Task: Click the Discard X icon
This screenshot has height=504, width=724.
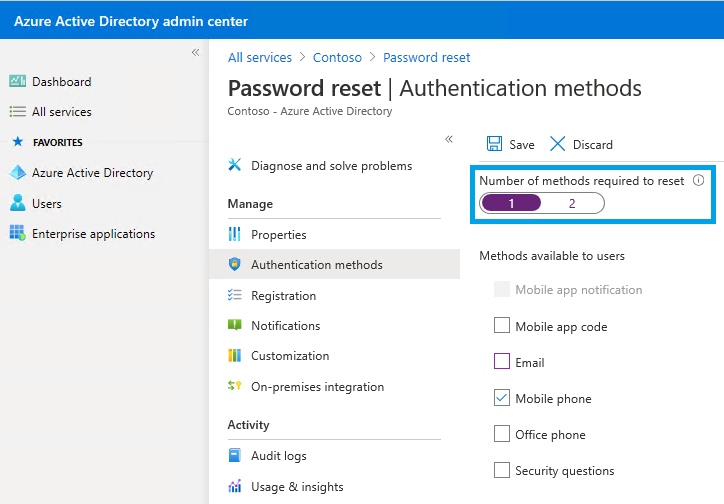Action: [558, 144]
